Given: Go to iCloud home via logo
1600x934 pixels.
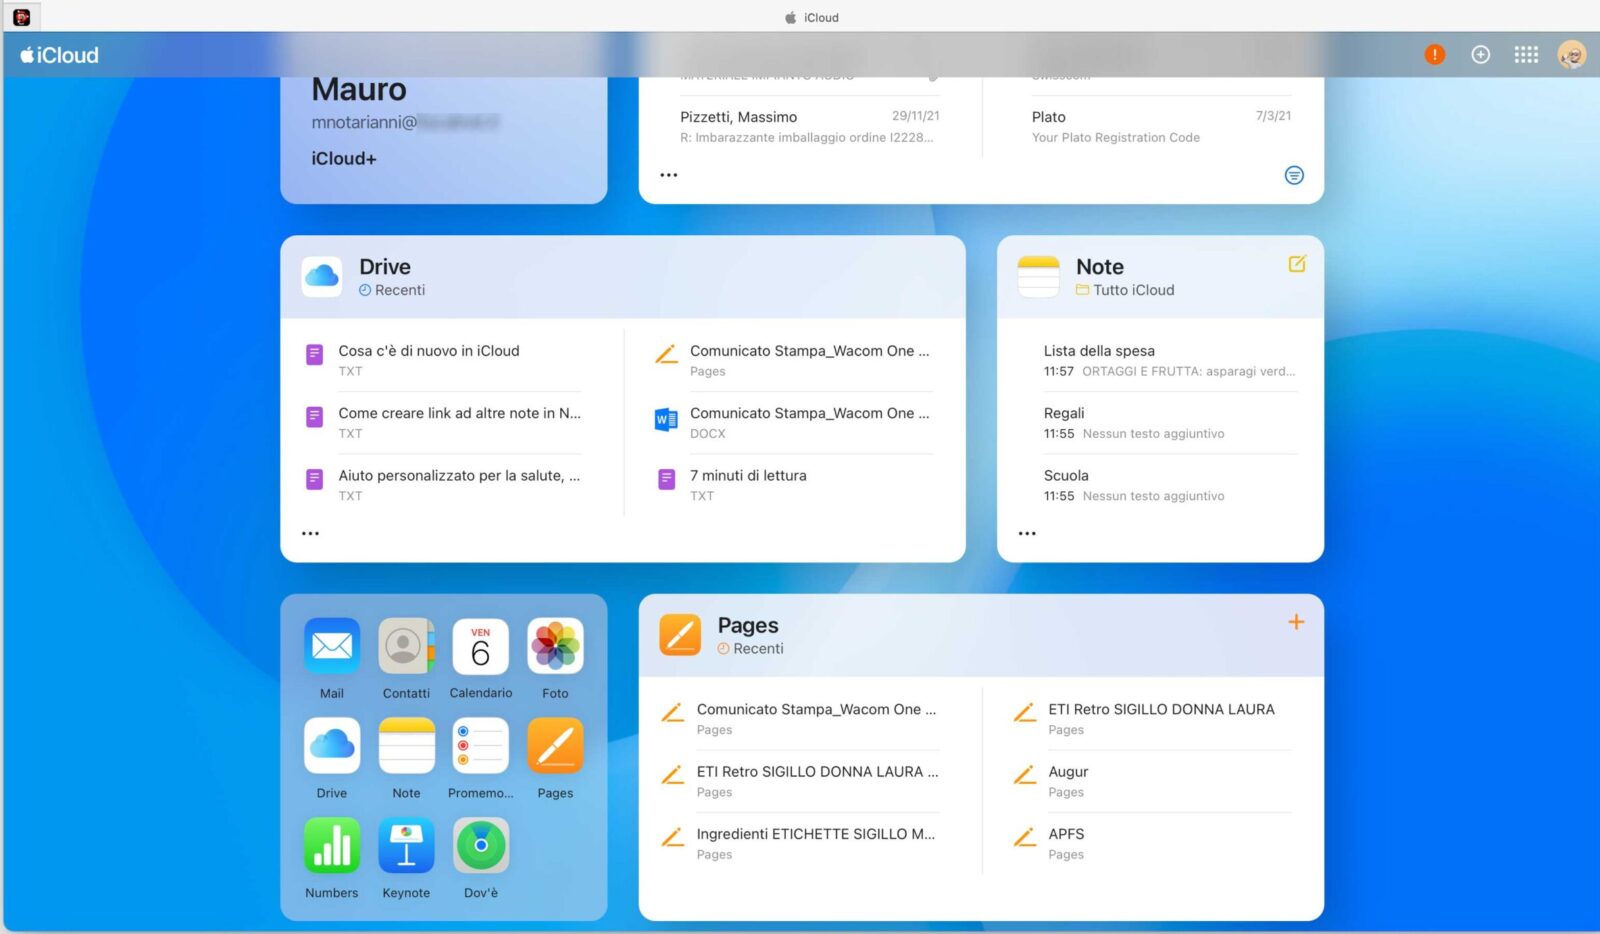Looking at the screenshot, I should pyautogui.click(x=60, y=55).
